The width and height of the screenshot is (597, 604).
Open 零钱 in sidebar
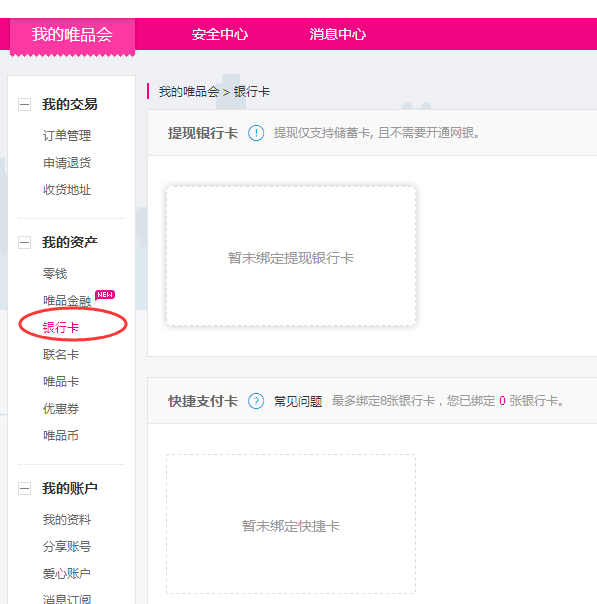pyautogui.click(x=55, y=274)
